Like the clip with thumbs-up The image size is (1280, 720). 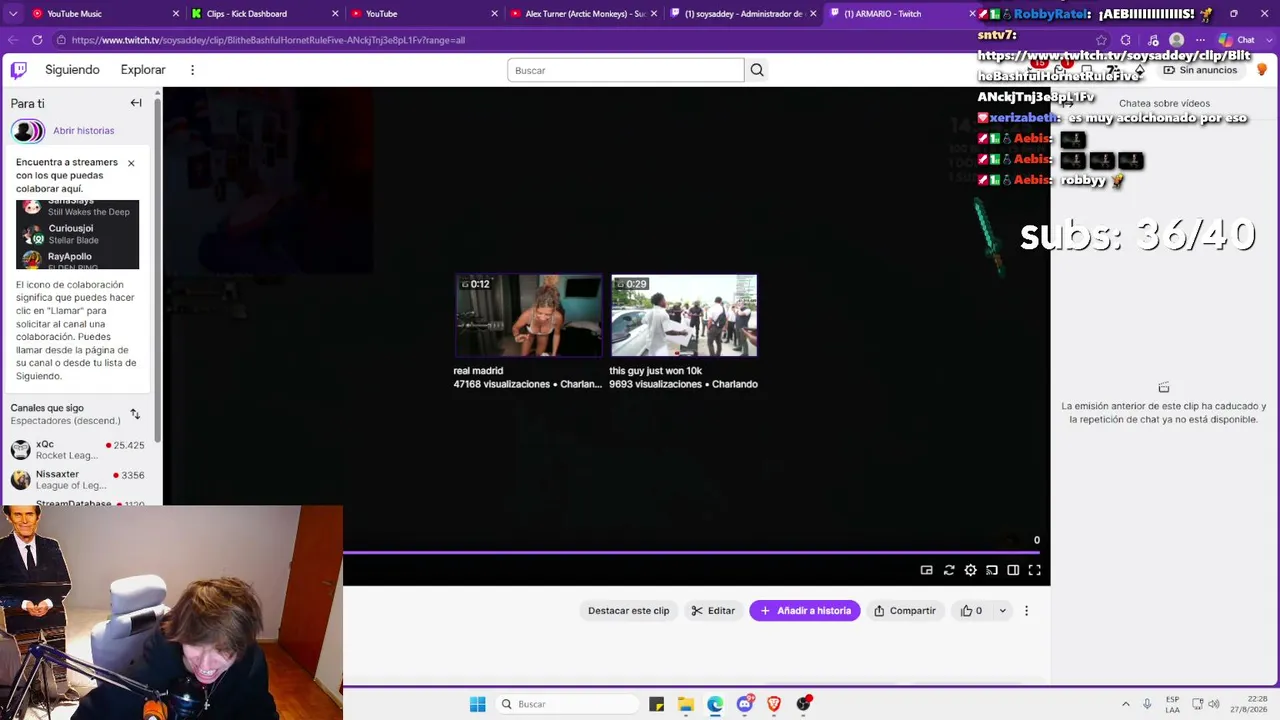(971, 611)
